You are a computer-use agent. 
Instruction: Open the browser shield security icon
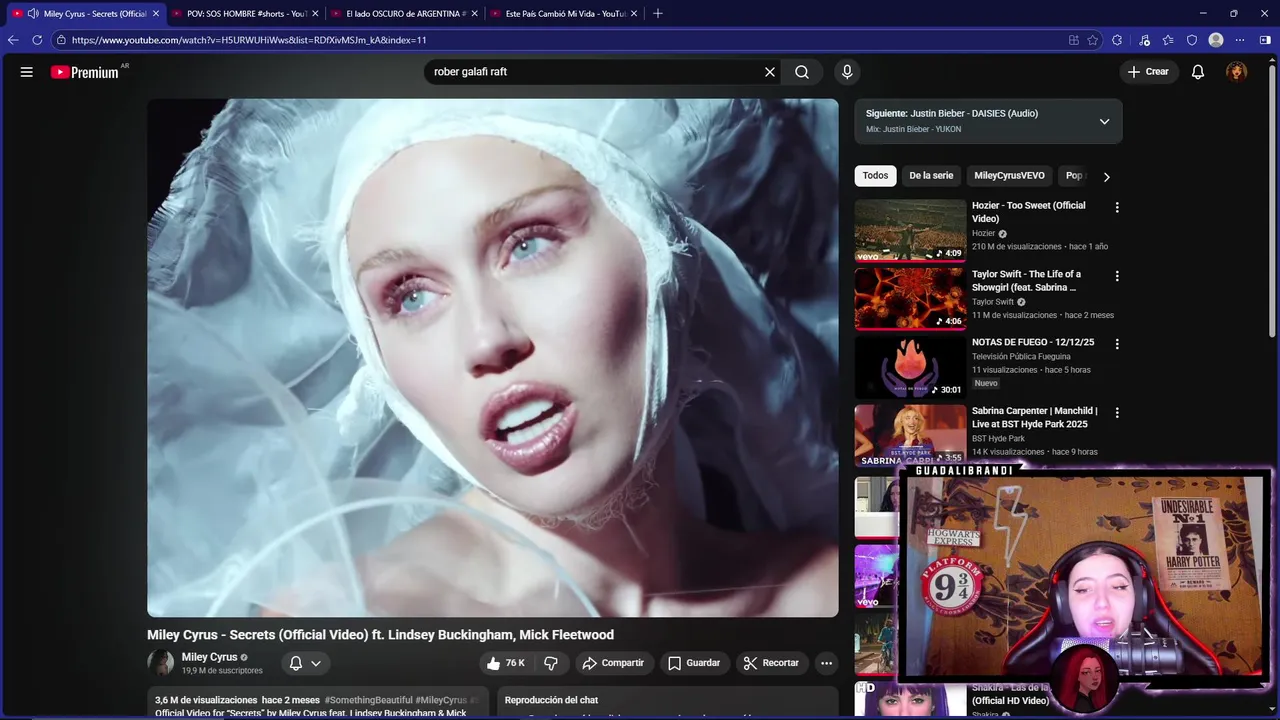(1192, 40)
